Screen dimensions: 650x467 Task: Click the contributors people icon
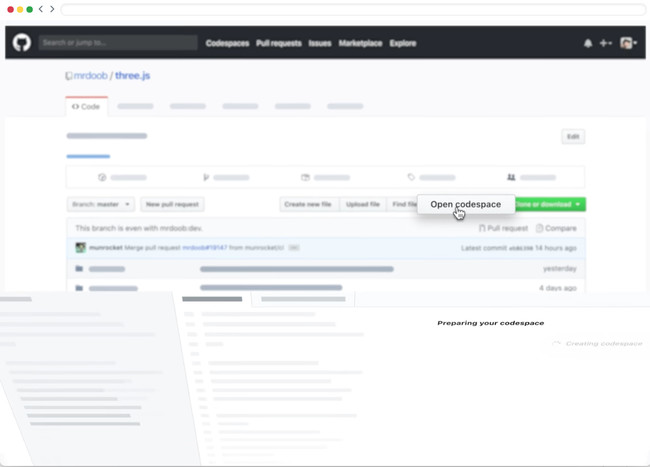click(511, 177)
